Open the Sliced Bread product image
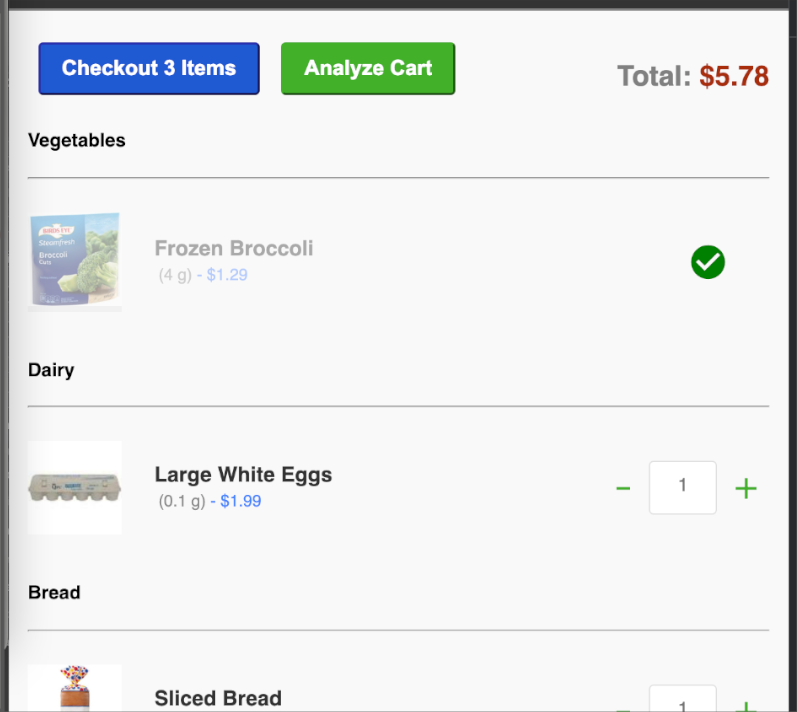The height and width of the screenshot is (712, 797). pyautogui.click(x=75, y=688)
